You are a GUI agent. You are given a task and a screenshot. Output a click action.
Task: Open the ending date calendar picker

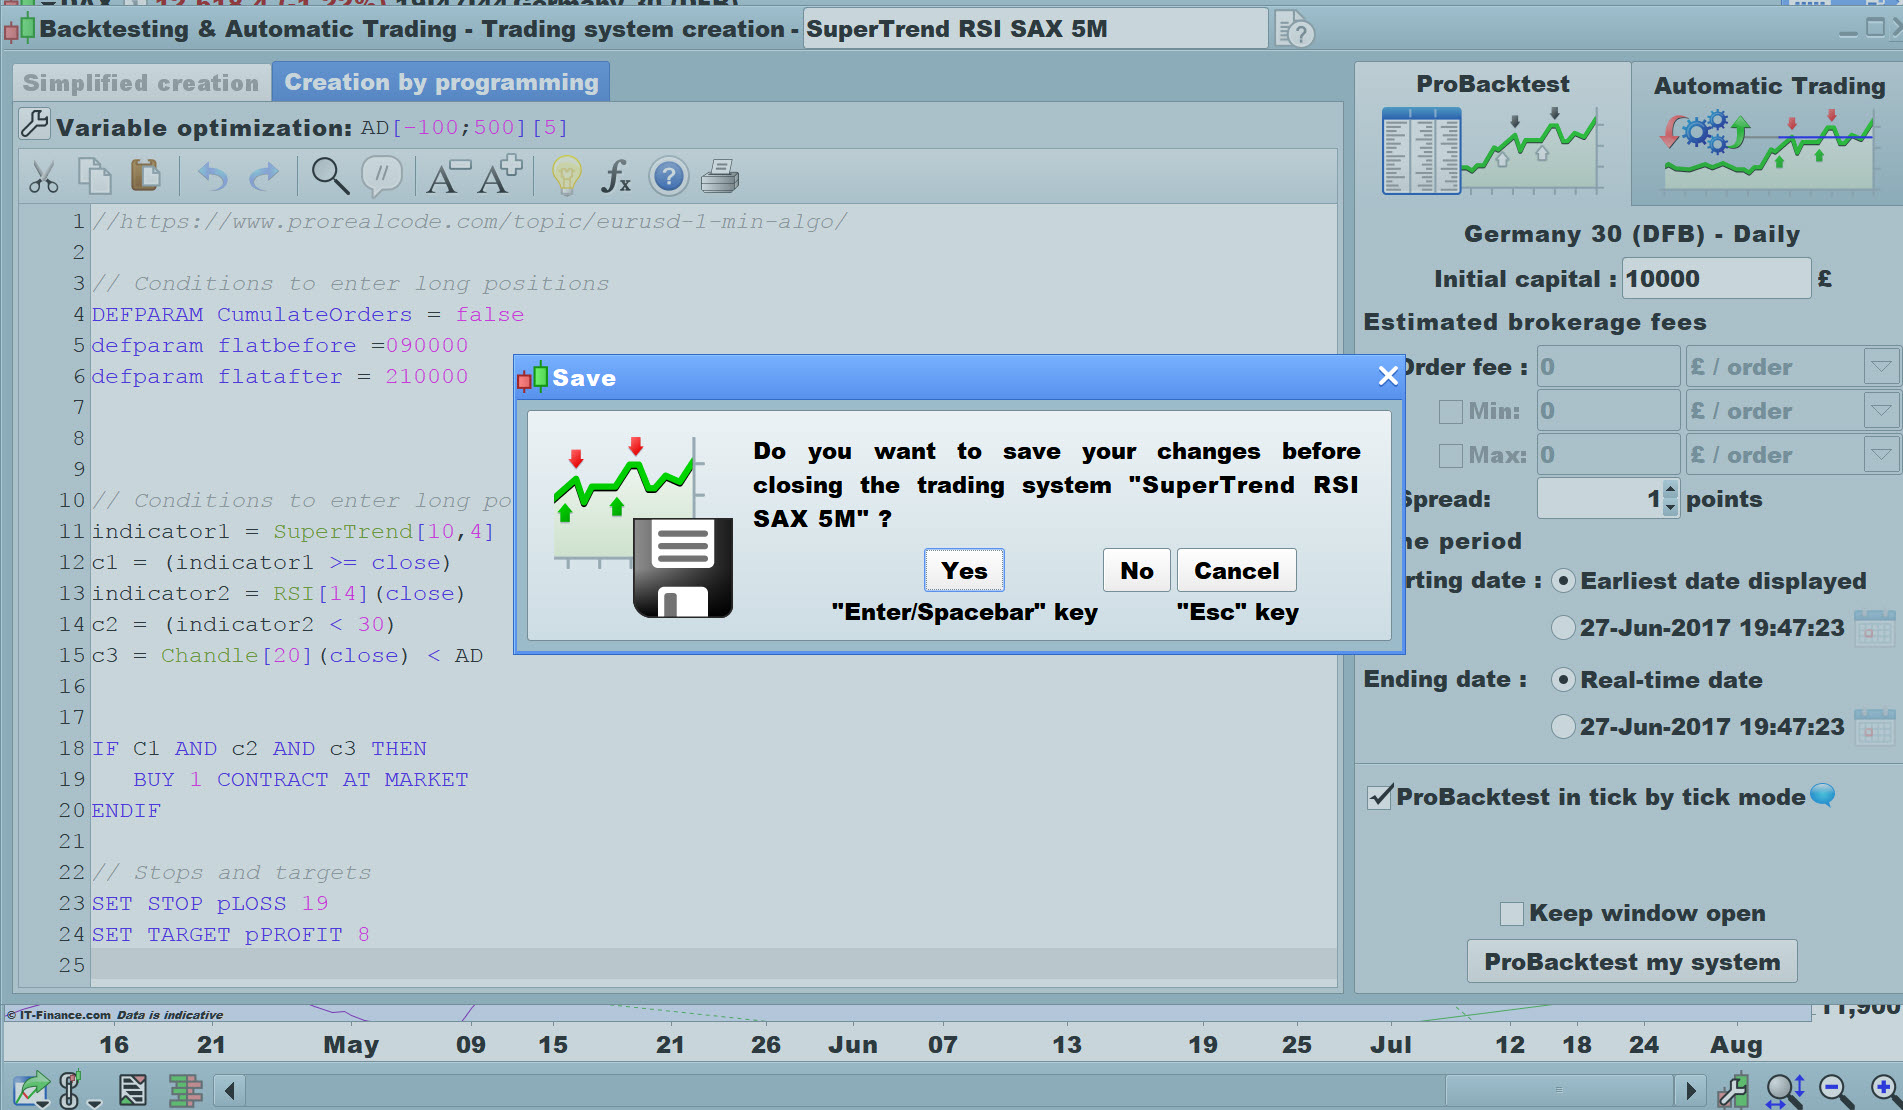[x=1874, y=727]
